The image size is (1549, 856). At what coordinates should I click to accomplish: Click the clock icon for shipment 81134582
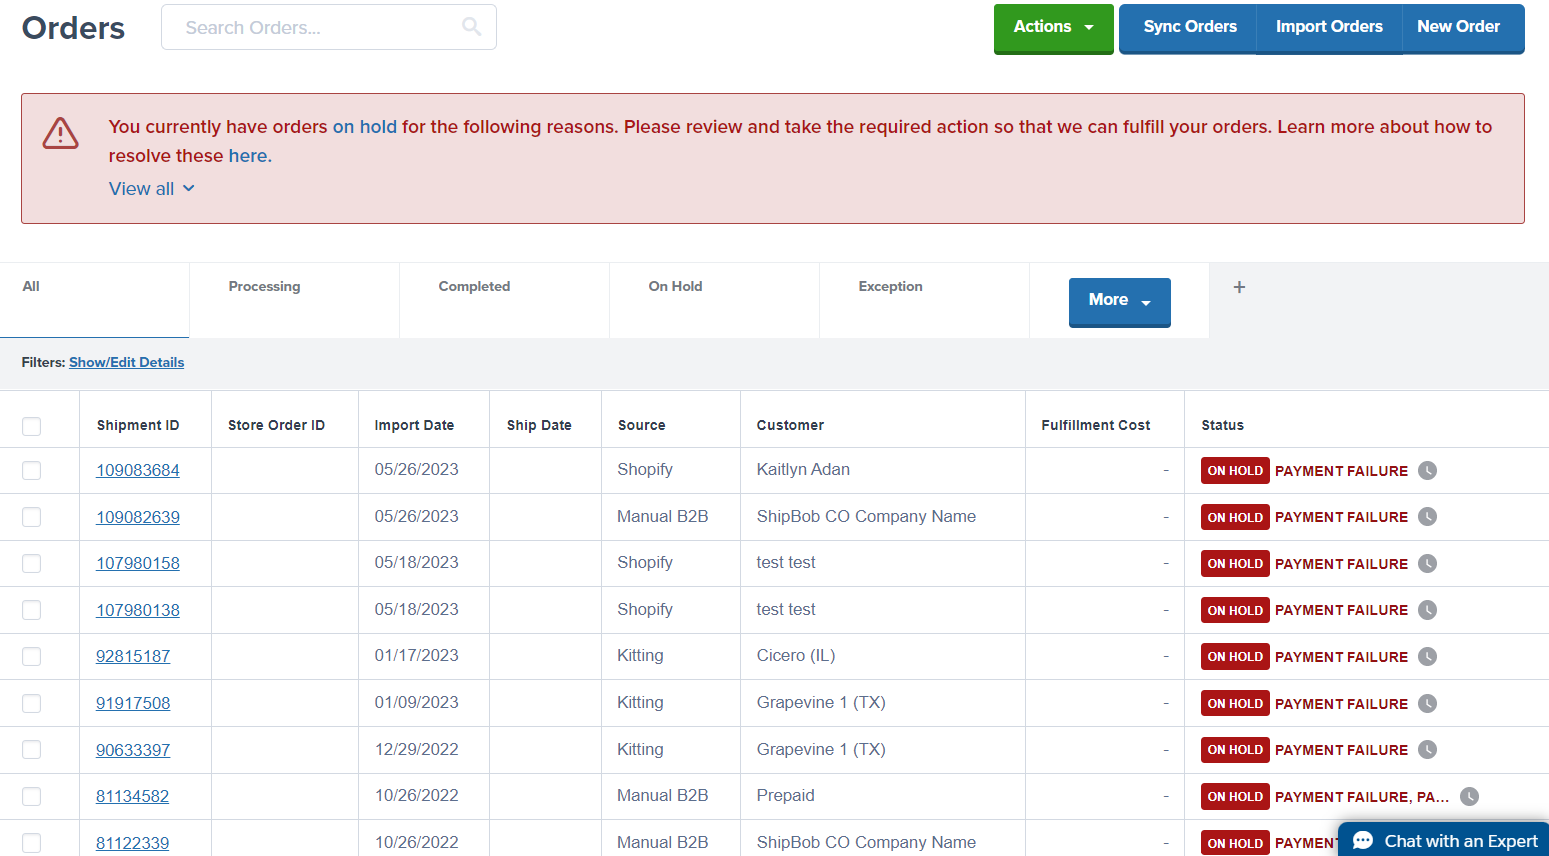(x=1469, y=797)
